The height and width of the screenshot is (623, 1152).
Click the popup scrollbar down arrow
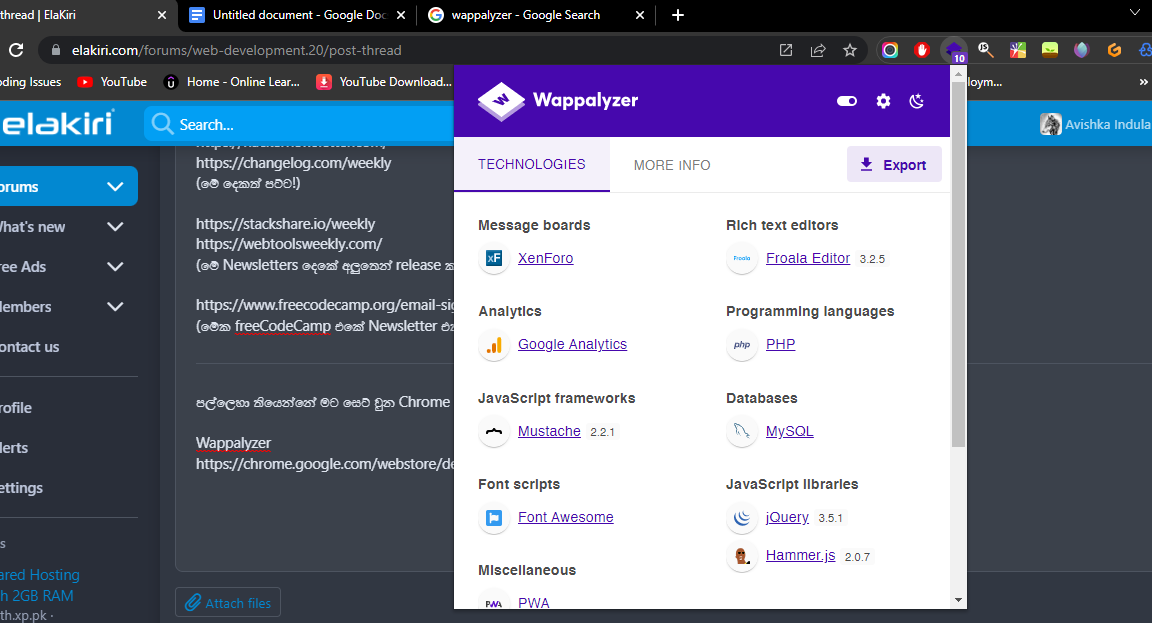coord(958,600)
